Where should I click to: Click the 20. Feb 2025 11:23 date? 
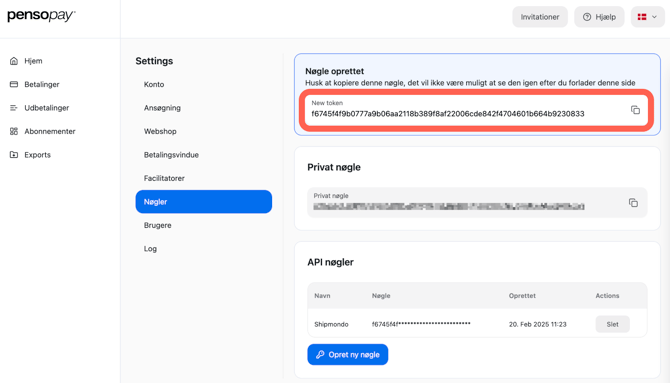pyautogui.click(x=538, y=324)
